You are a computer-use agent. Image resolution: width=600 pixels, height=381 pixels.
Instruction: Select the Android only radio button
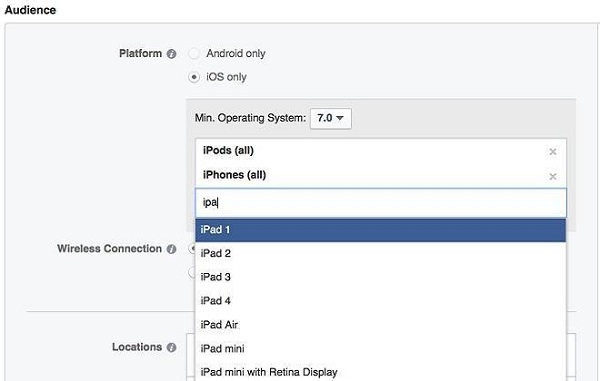pos(194,54)
